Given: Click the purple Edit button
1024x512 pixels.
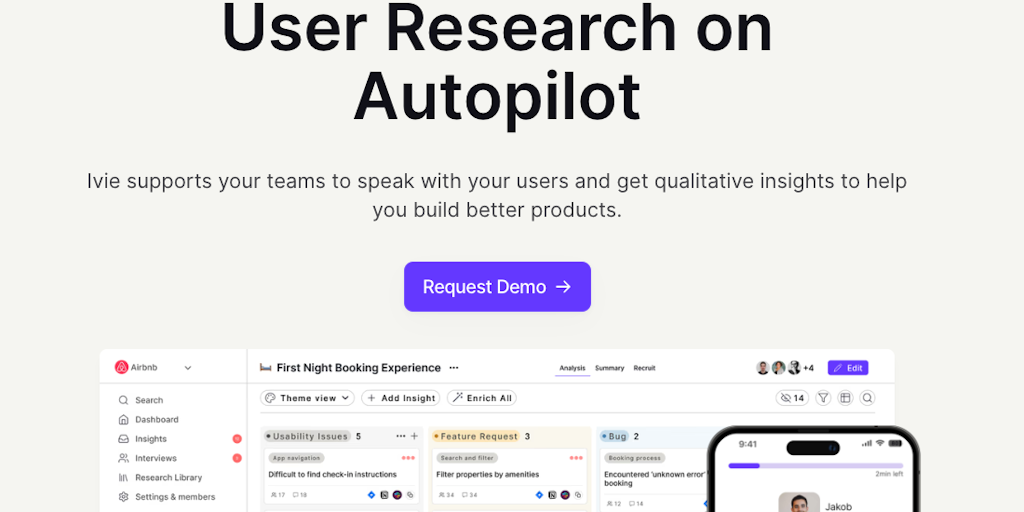Looking at the screenshot, I should (848, 368).
